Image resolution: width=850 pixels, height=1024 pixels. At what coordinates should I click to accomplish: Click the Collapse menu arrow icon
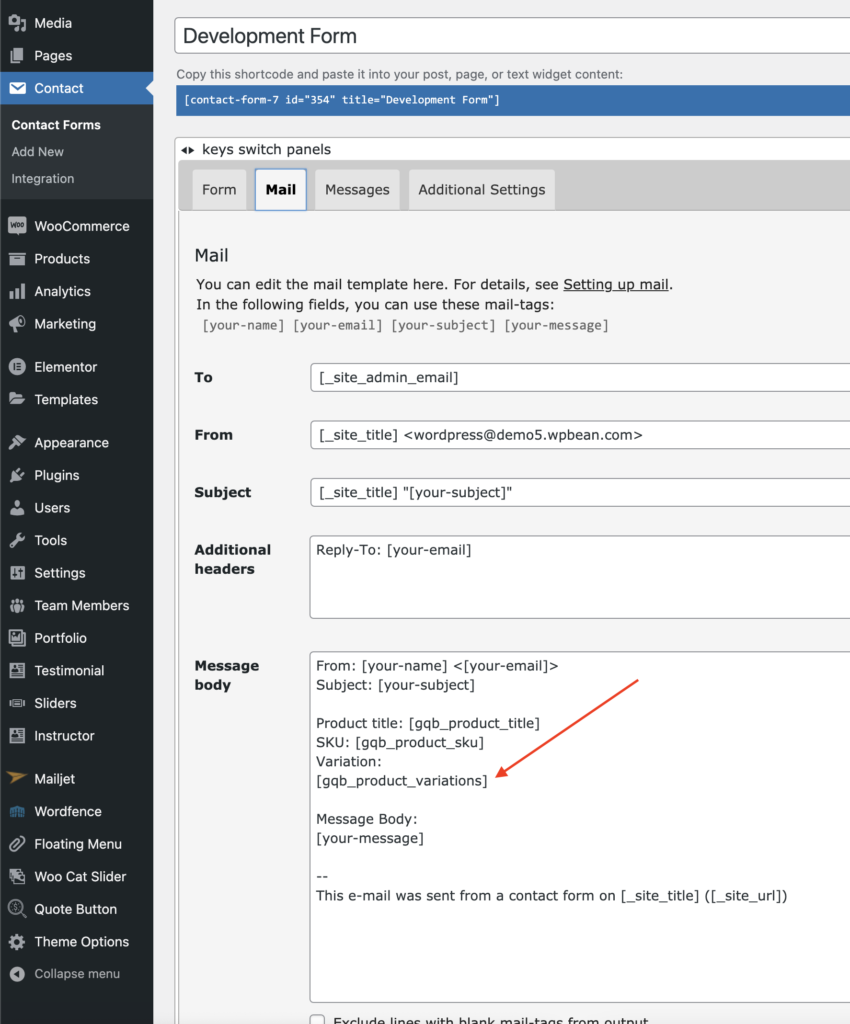tap(17, 974)
